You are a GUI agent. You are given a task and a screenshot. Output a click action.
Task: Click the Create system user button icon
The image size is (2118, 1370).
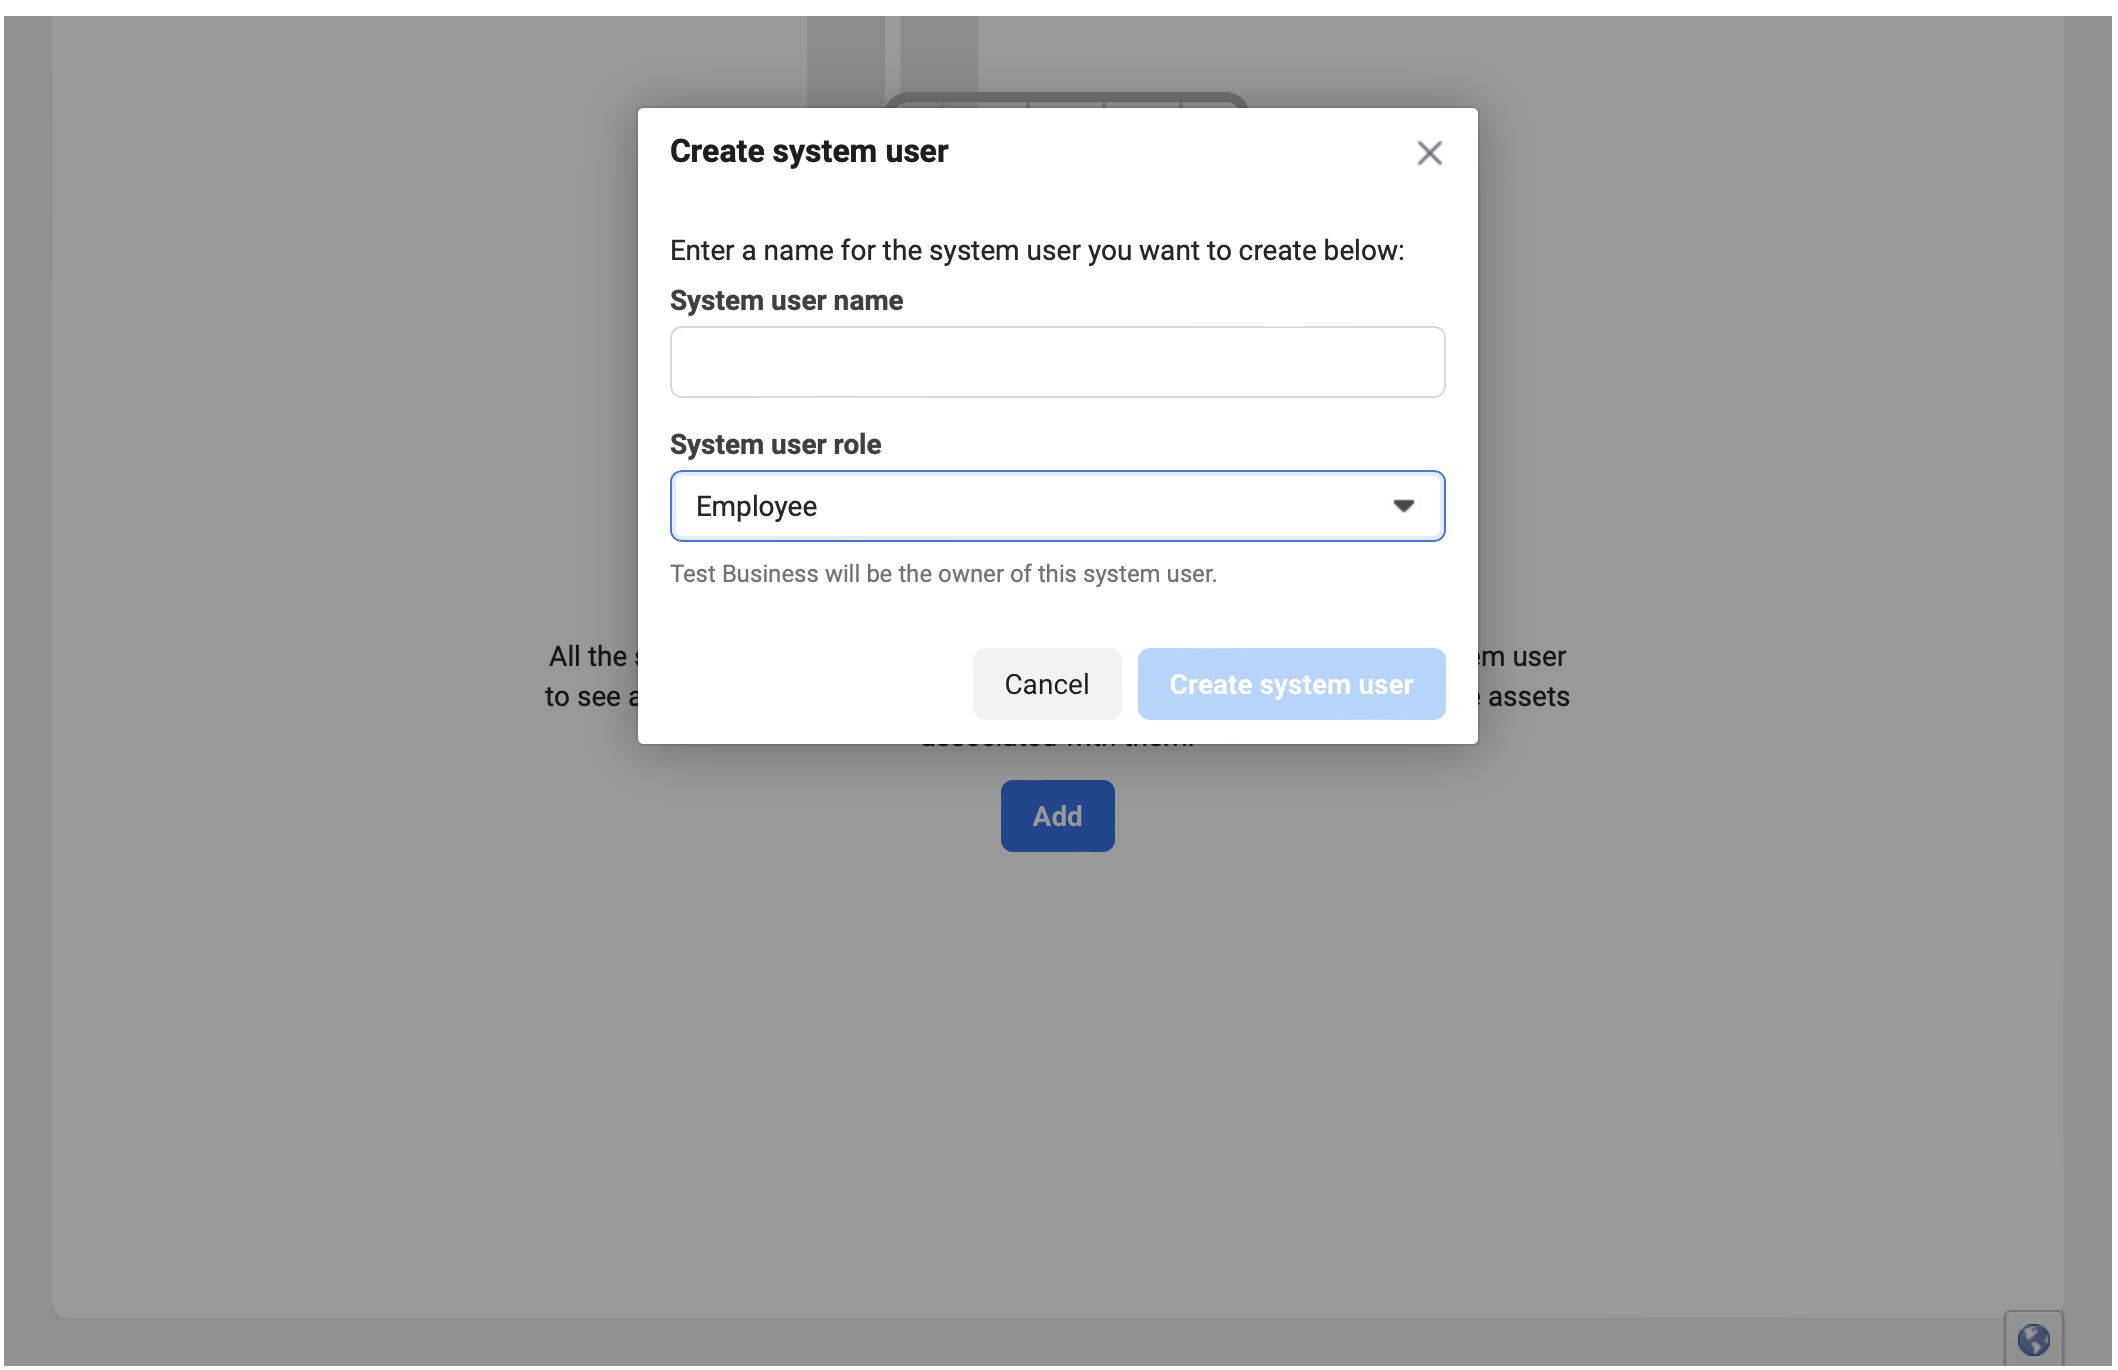coord(1291,684)
